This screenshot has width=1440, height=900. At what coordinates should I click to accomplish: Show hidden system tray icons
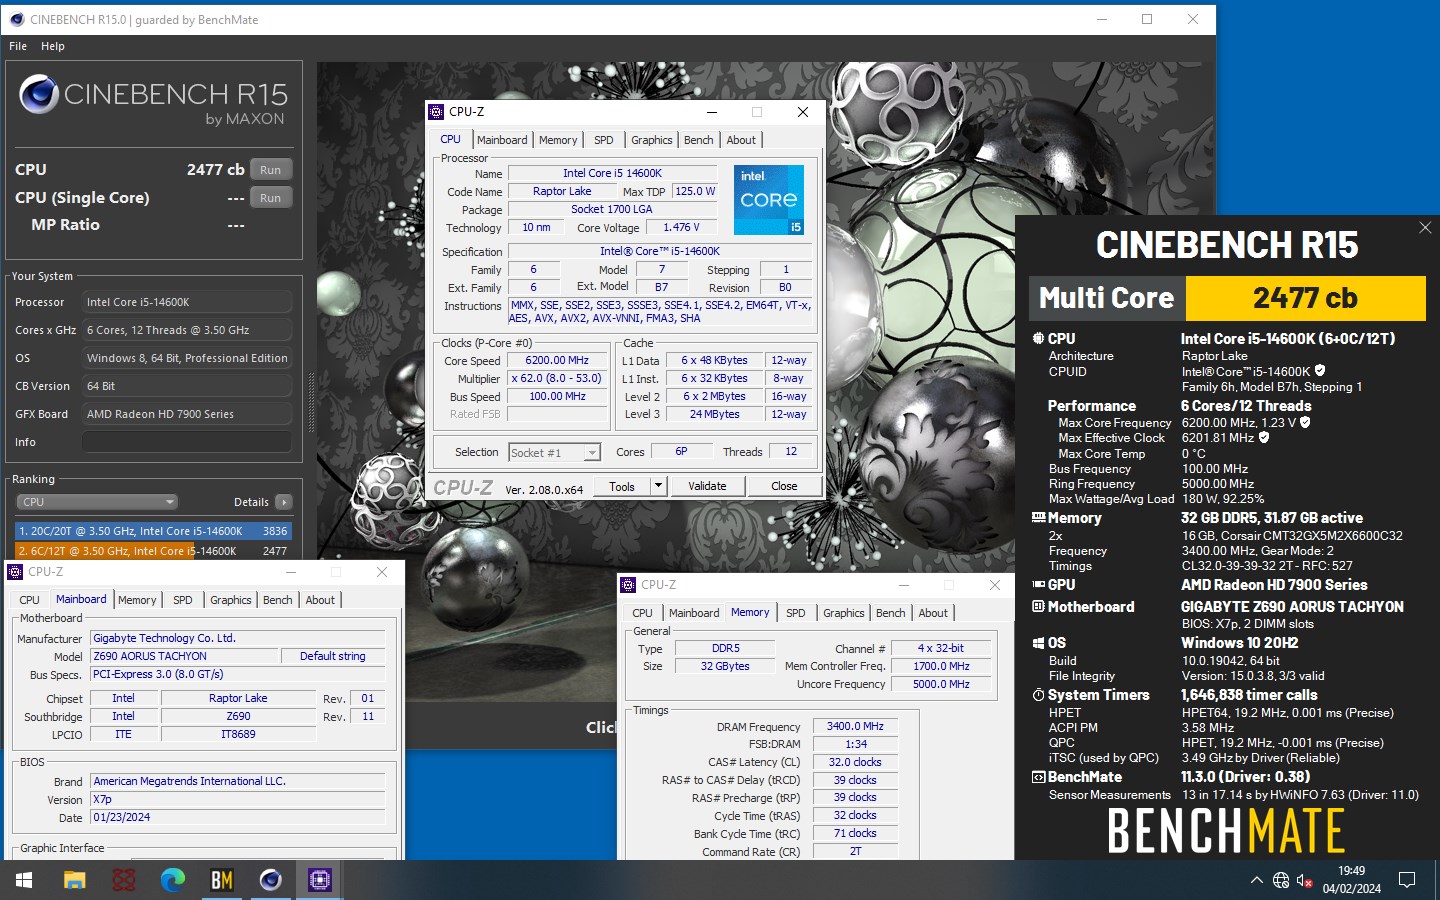click(x=1256, y=880)
